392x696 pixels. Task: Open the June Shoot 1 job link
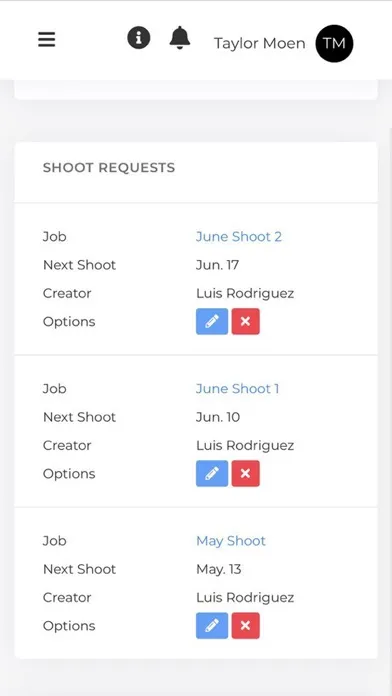[x=238, y=389]
